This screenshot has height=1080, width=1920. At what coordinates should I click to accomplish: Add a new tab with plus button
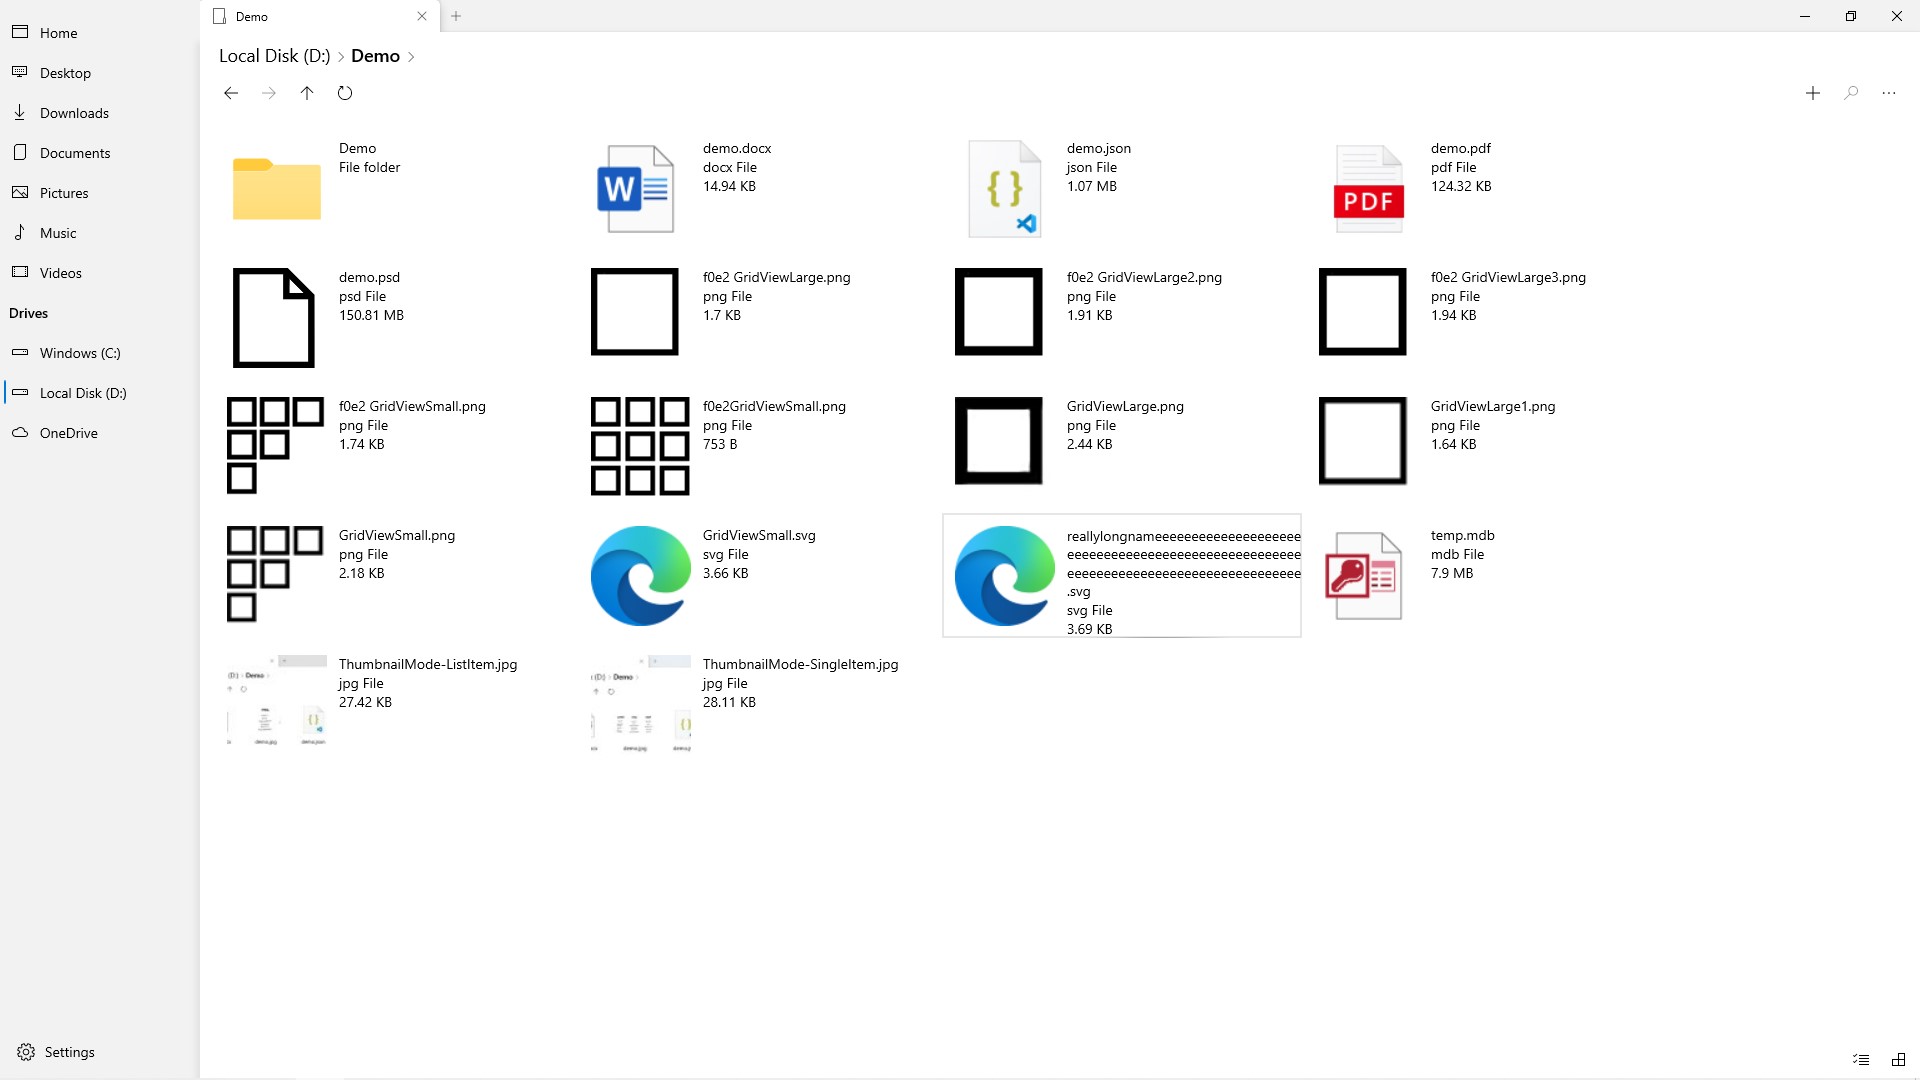456,16
